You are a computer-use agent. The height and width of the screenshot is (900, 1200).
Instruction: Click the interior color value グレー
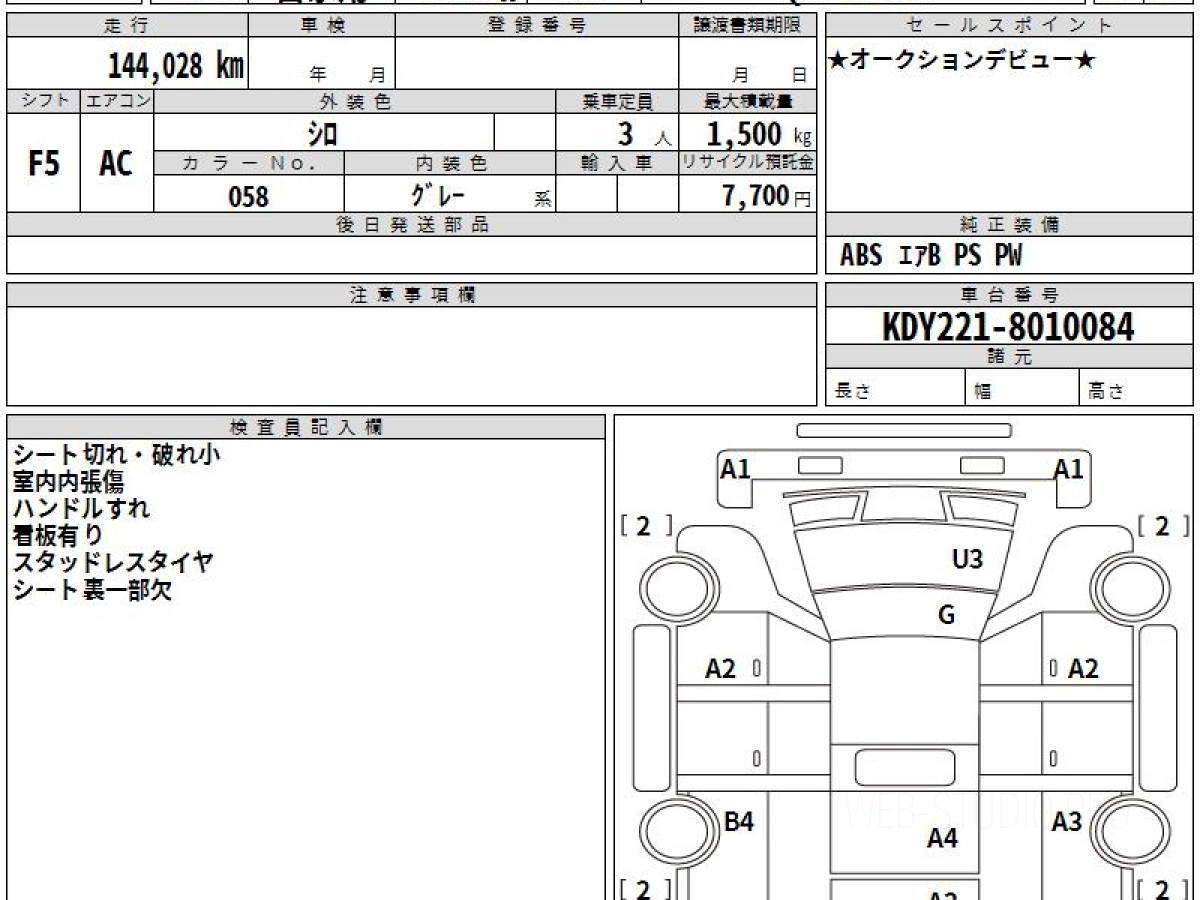click(438, 194)
